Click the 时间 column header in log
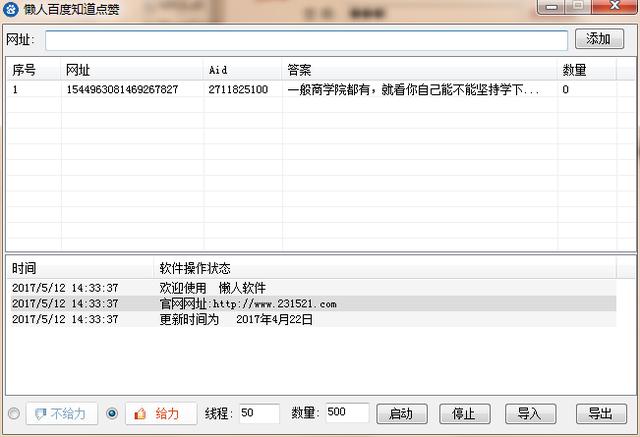 click(80, 268)
